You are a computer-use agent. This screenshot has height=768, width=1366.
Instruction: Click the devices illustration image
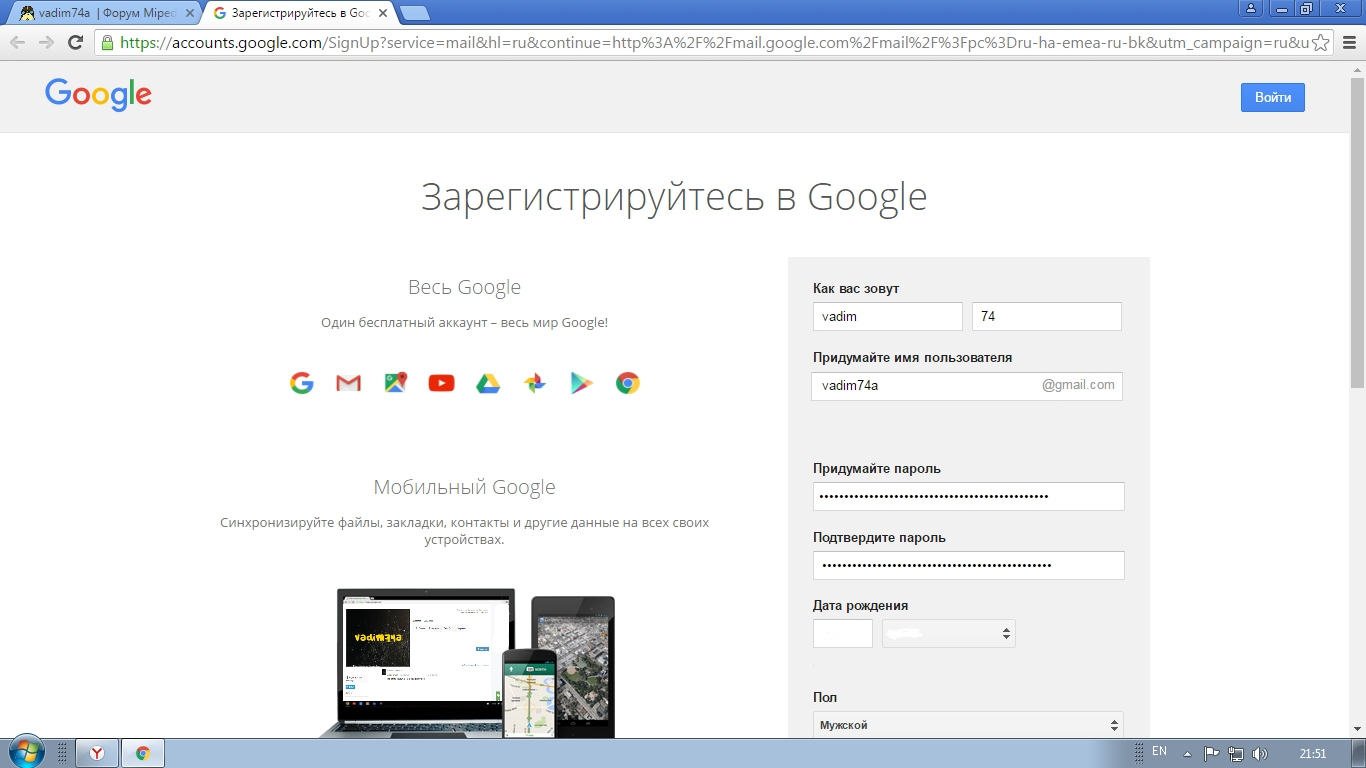tap(467, 663)
